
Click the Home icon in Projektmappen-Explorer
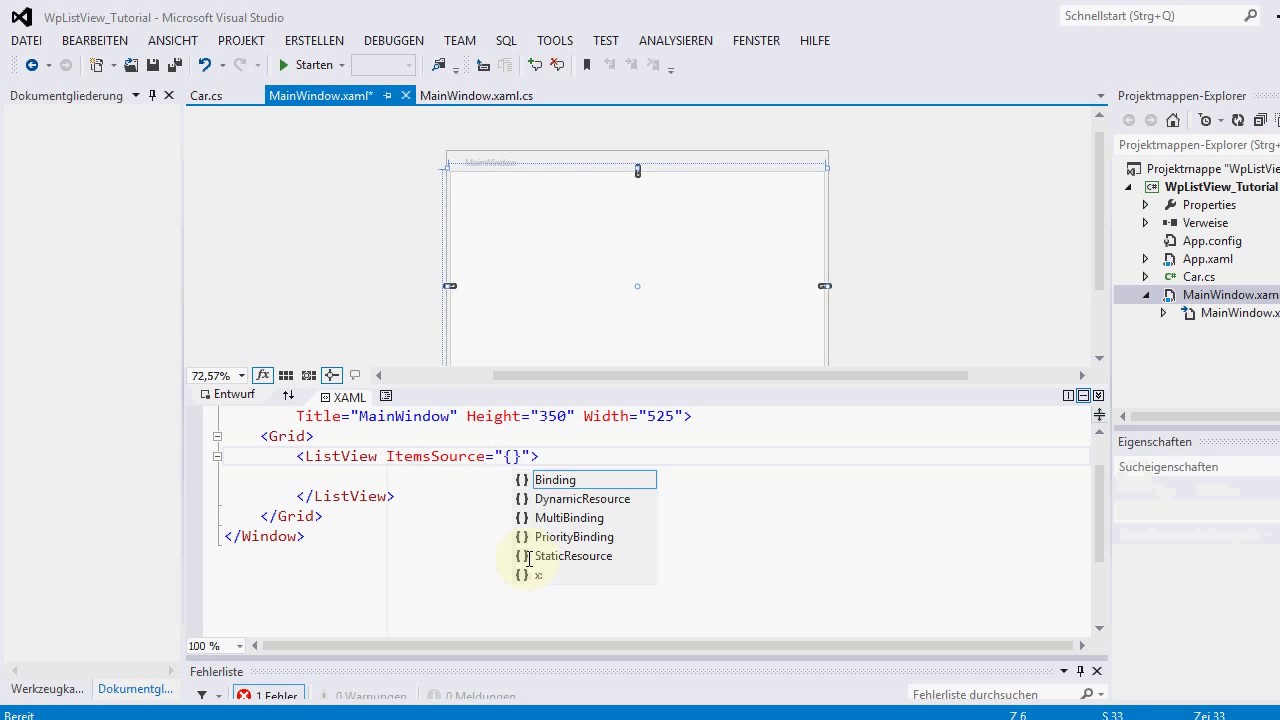click(1173, 120)
